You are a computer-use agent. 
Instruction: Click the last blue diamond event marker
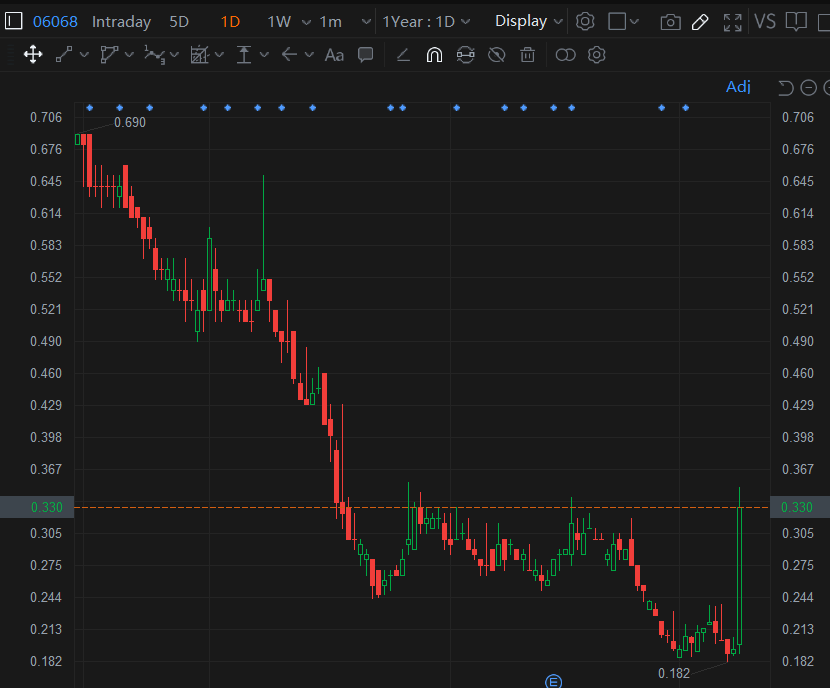685,108
